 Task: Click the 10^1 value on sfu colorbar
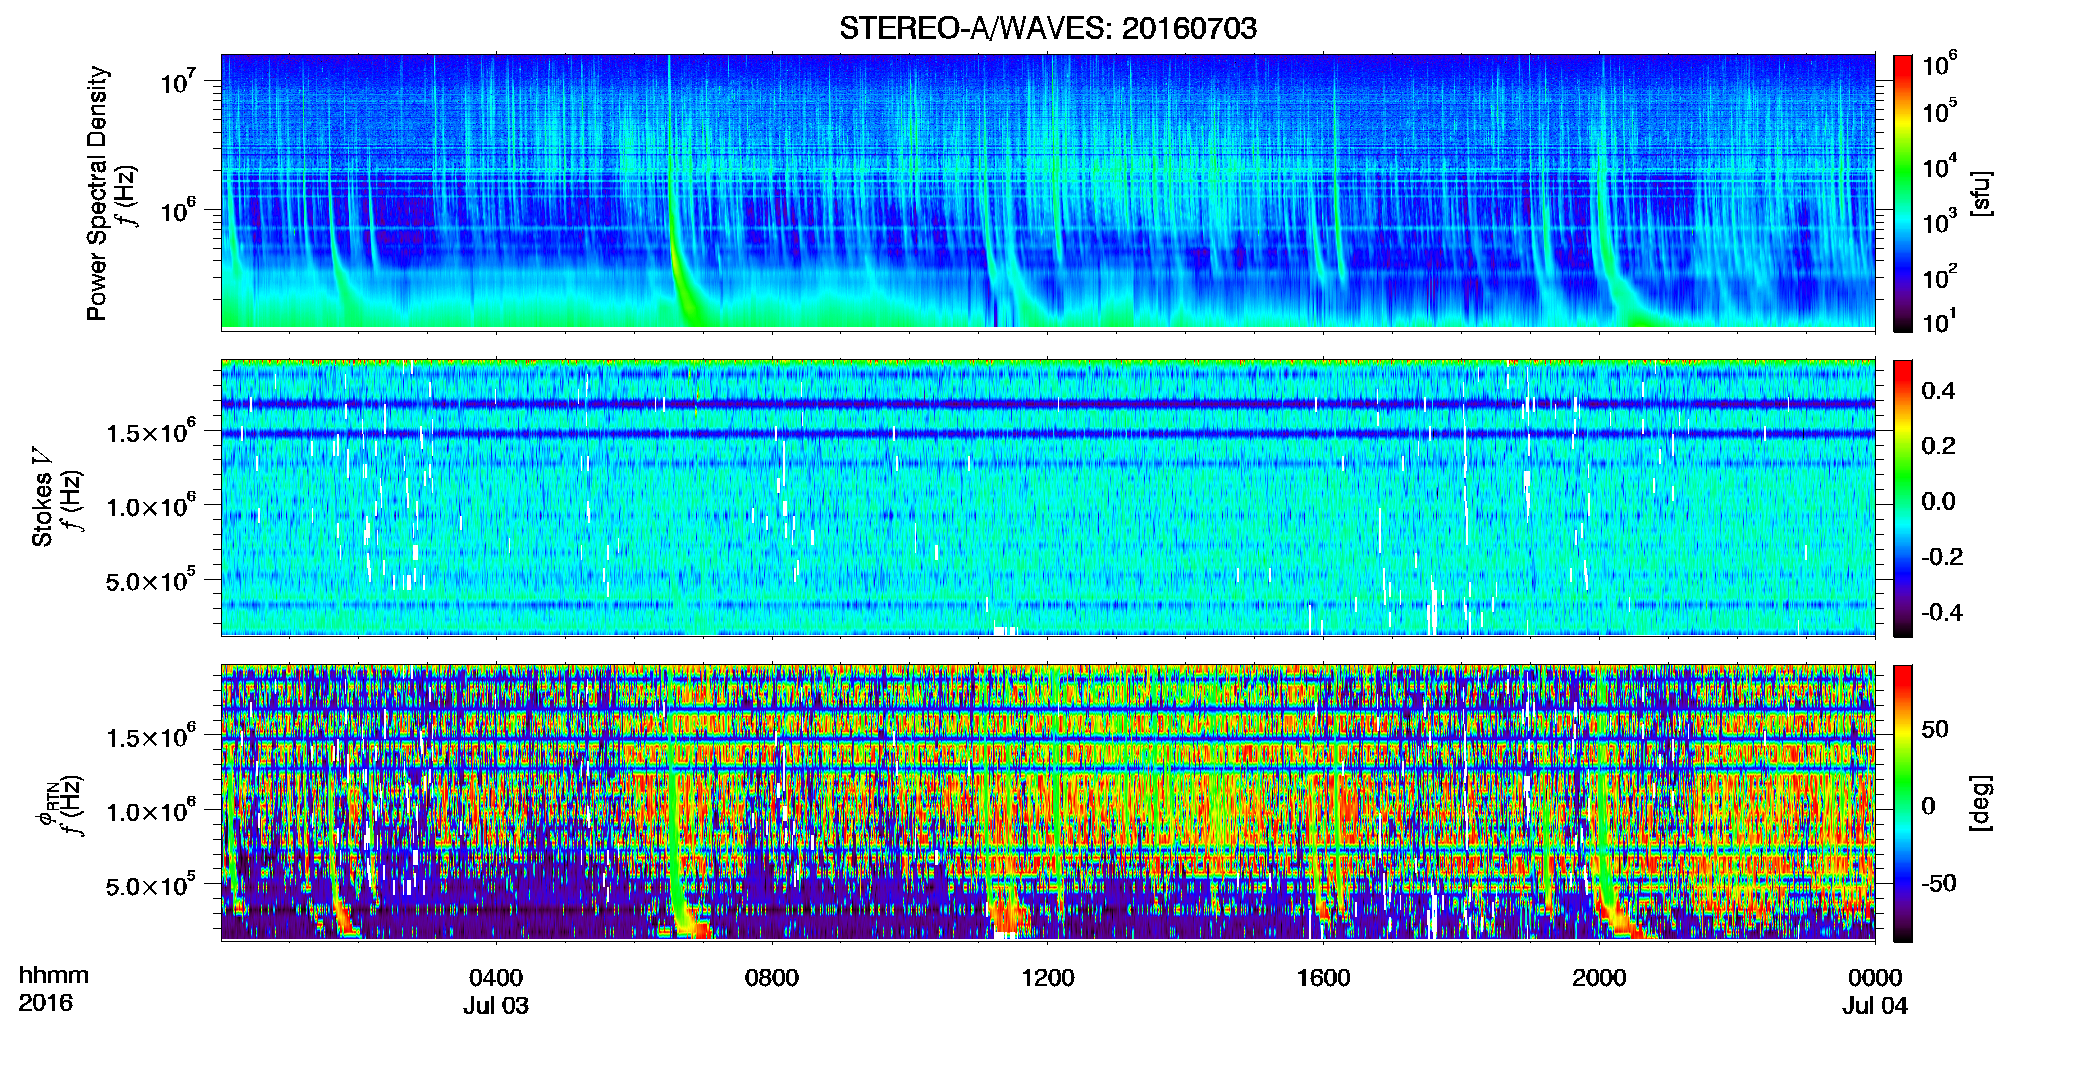(1940, 321)
